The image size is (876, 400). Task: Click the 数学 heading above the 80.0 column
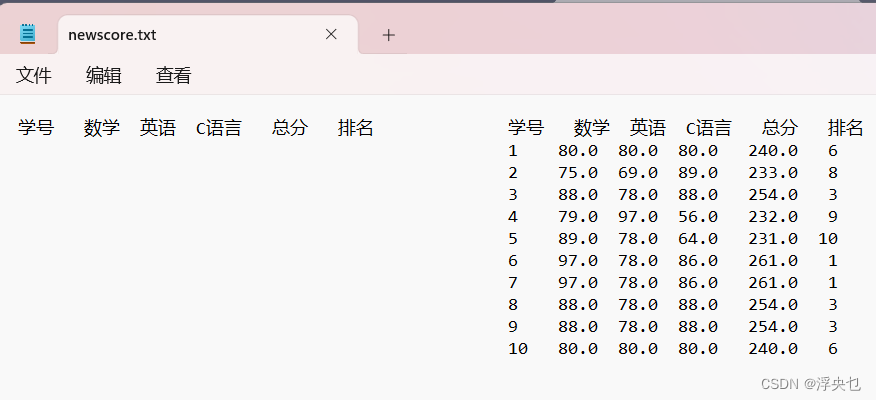592,128
